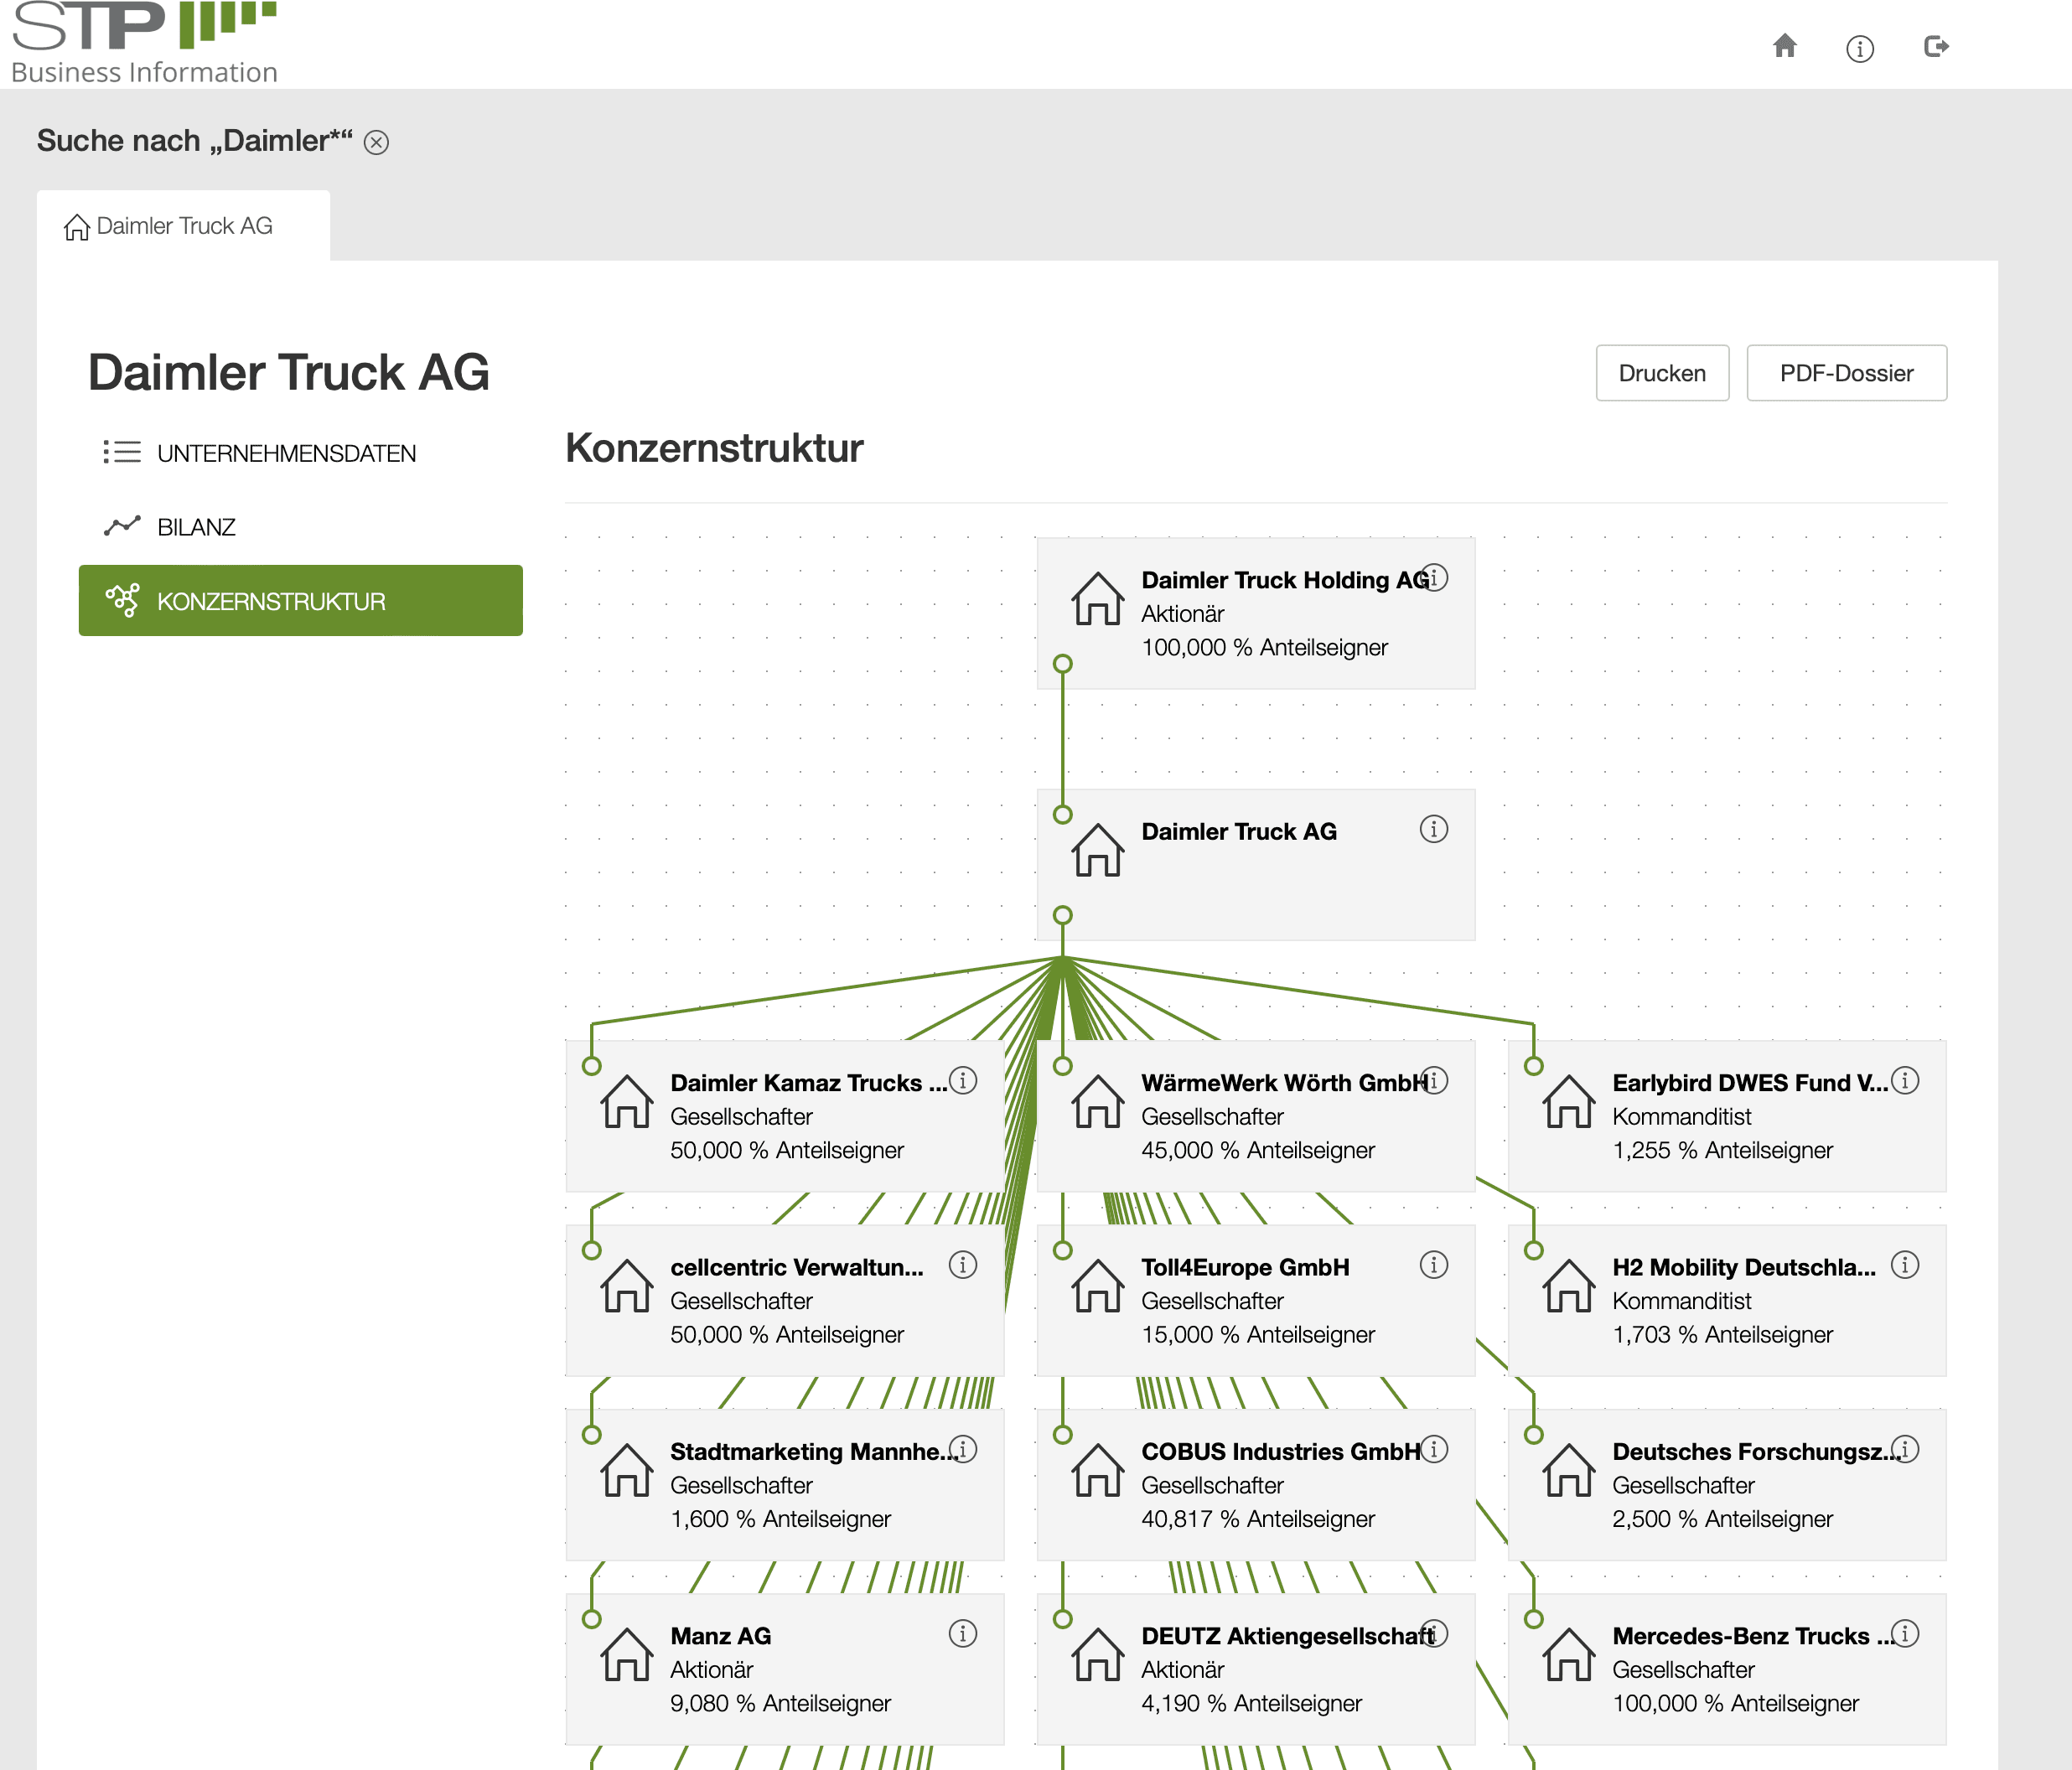The width and height of the screenshot is (2072, 1770).
Task: Show info for H2 Mobility Deutschland
Action: [x=1905, y=1265]
